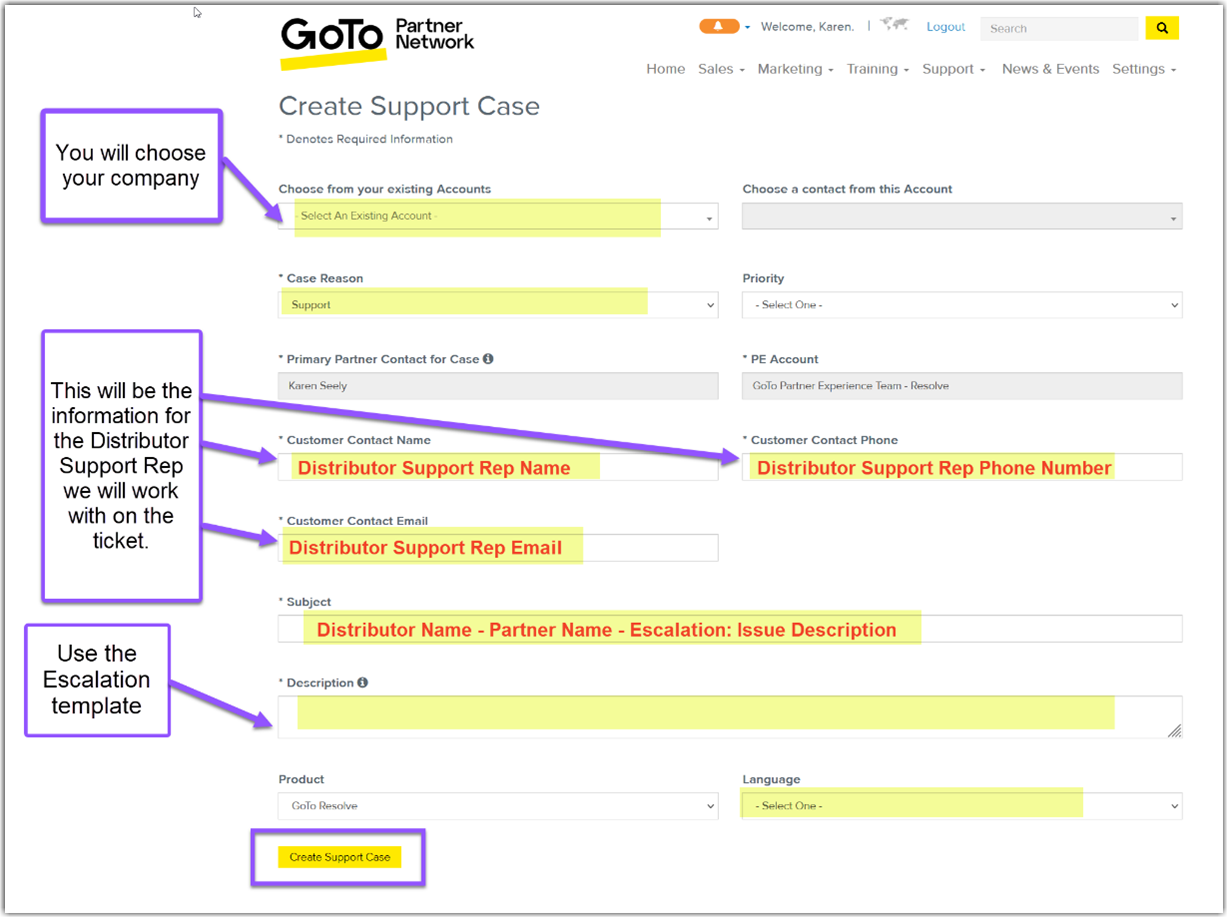The image size is (1228, 918).
Task: Open the Marketing menu
Action: click(x=796, y=69)
